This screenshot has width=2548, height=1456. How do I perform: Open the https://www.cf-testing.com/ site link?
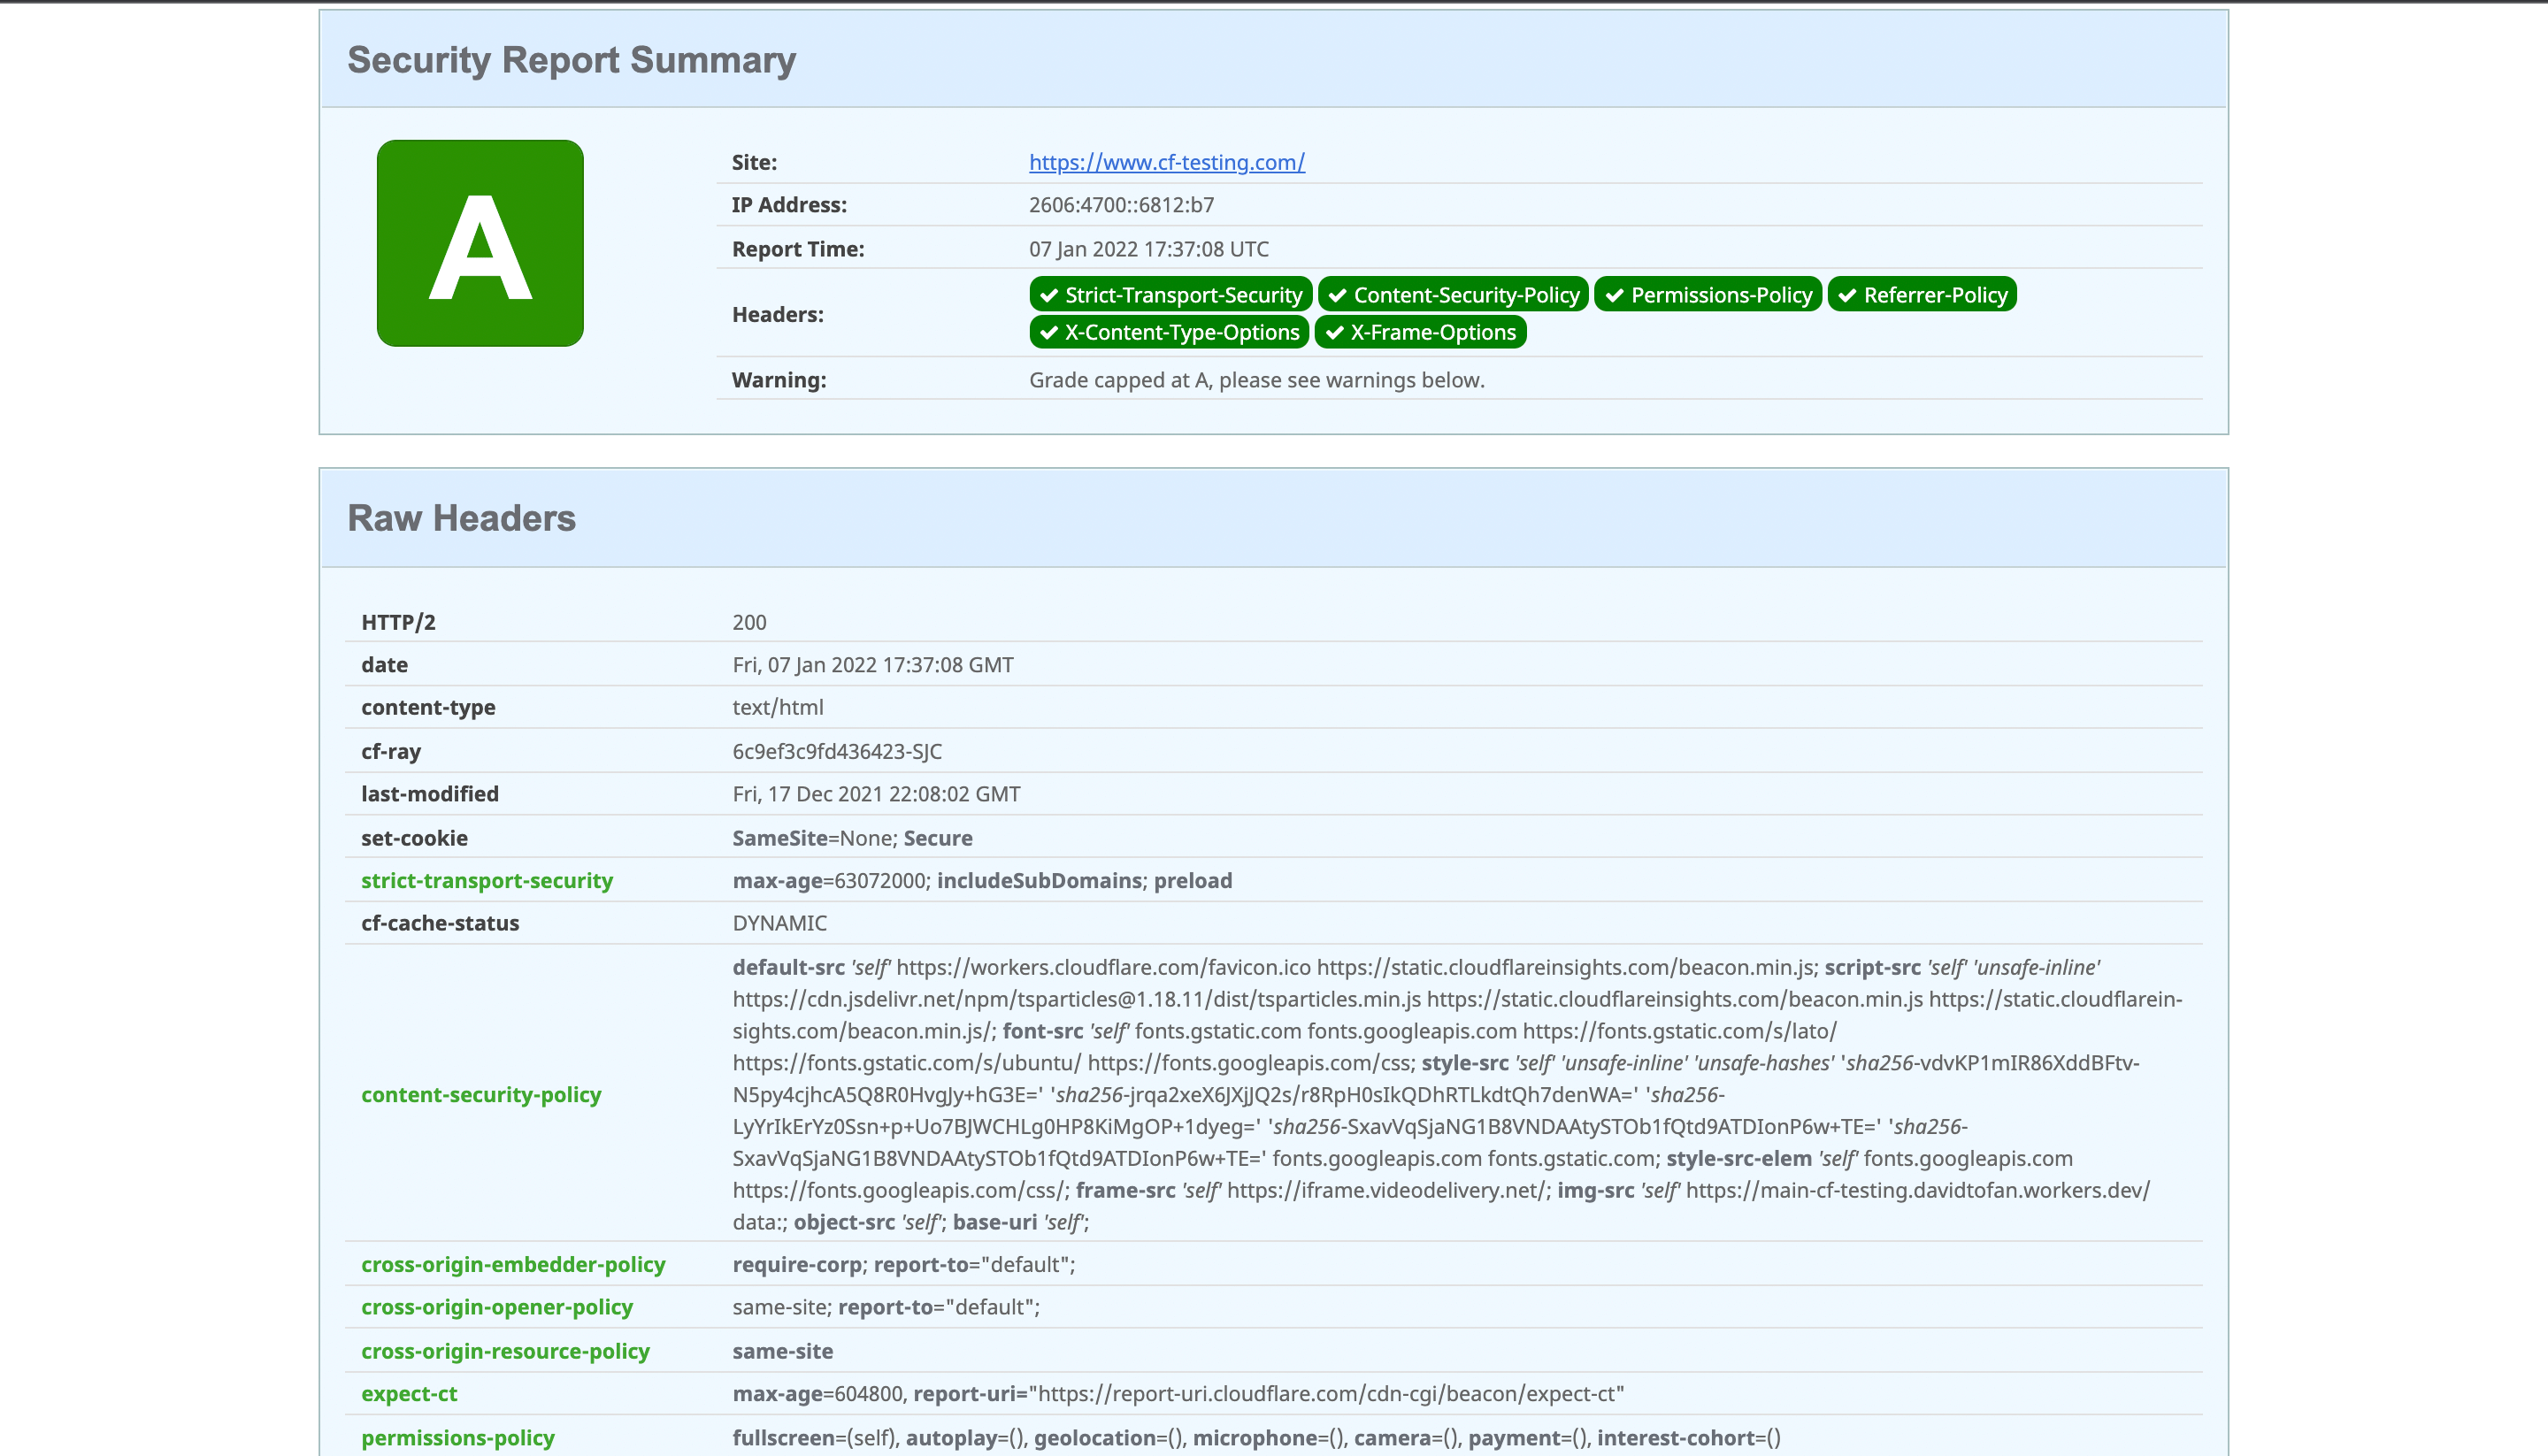point(1166,162)
